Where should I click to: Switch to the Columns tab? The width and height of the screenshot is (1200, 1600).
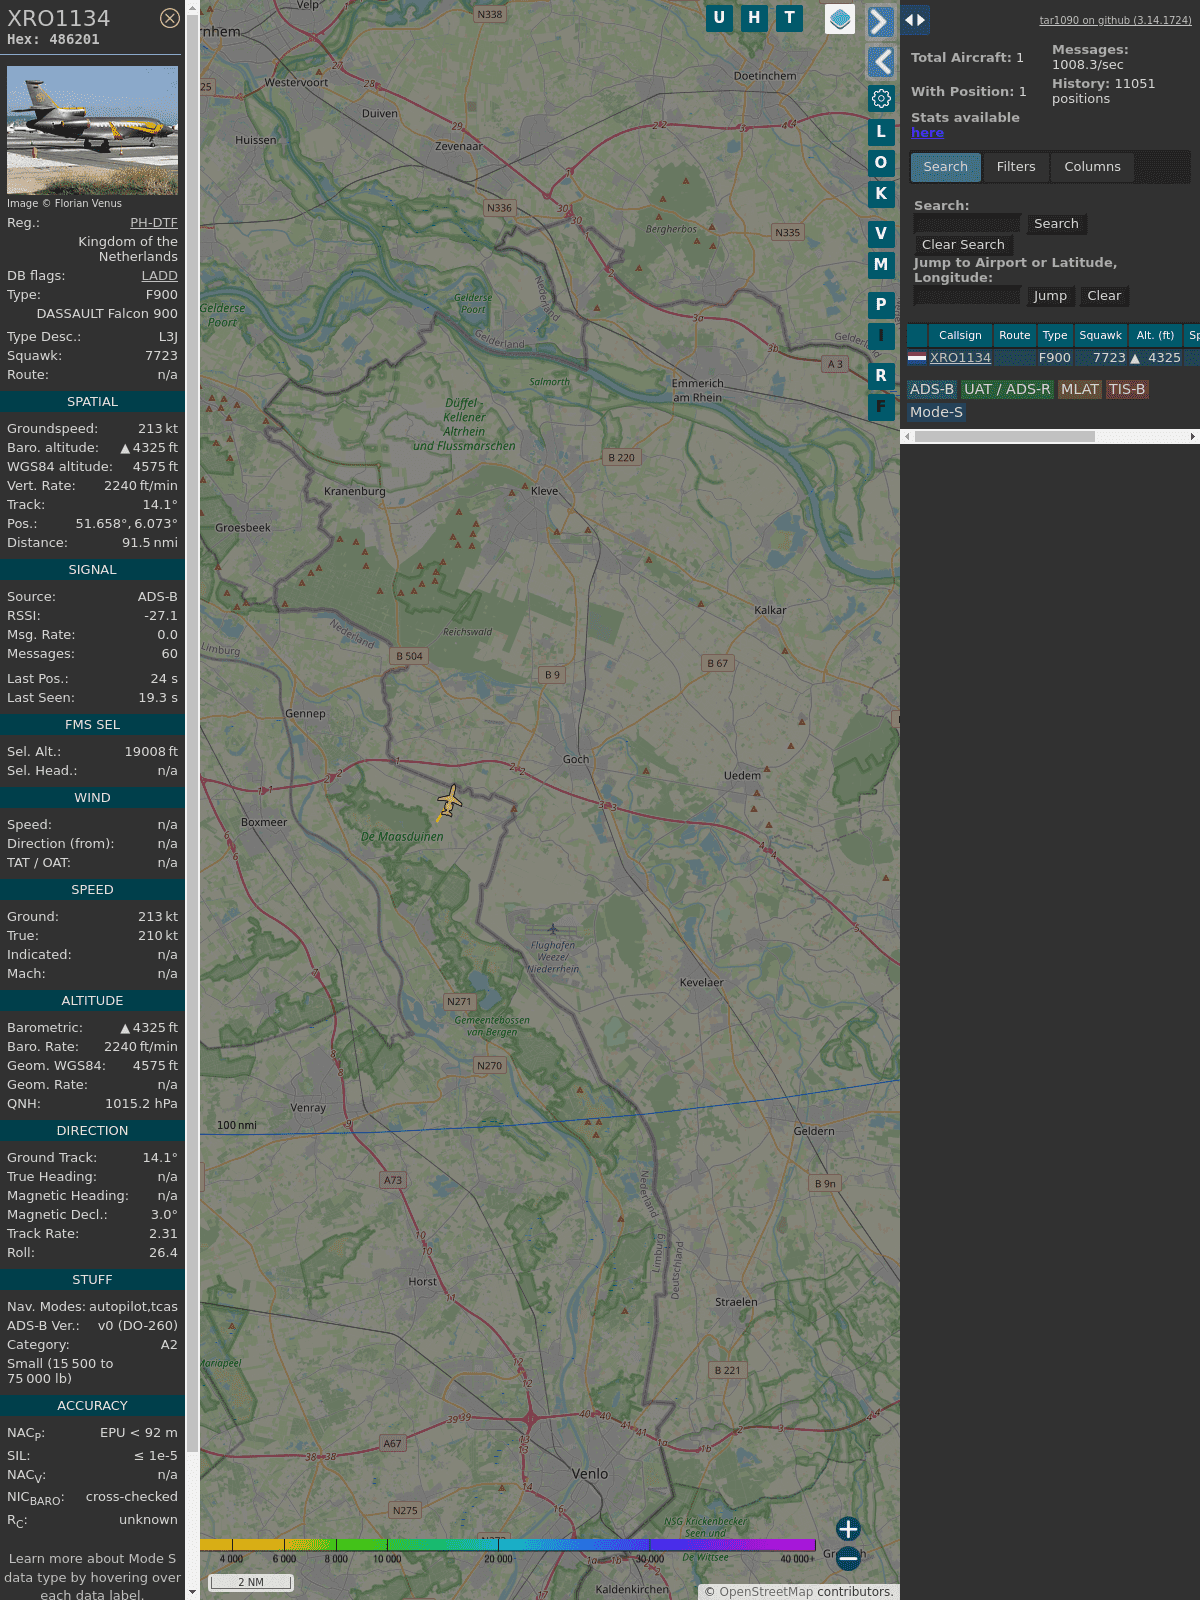click(x=1092, y=167)
